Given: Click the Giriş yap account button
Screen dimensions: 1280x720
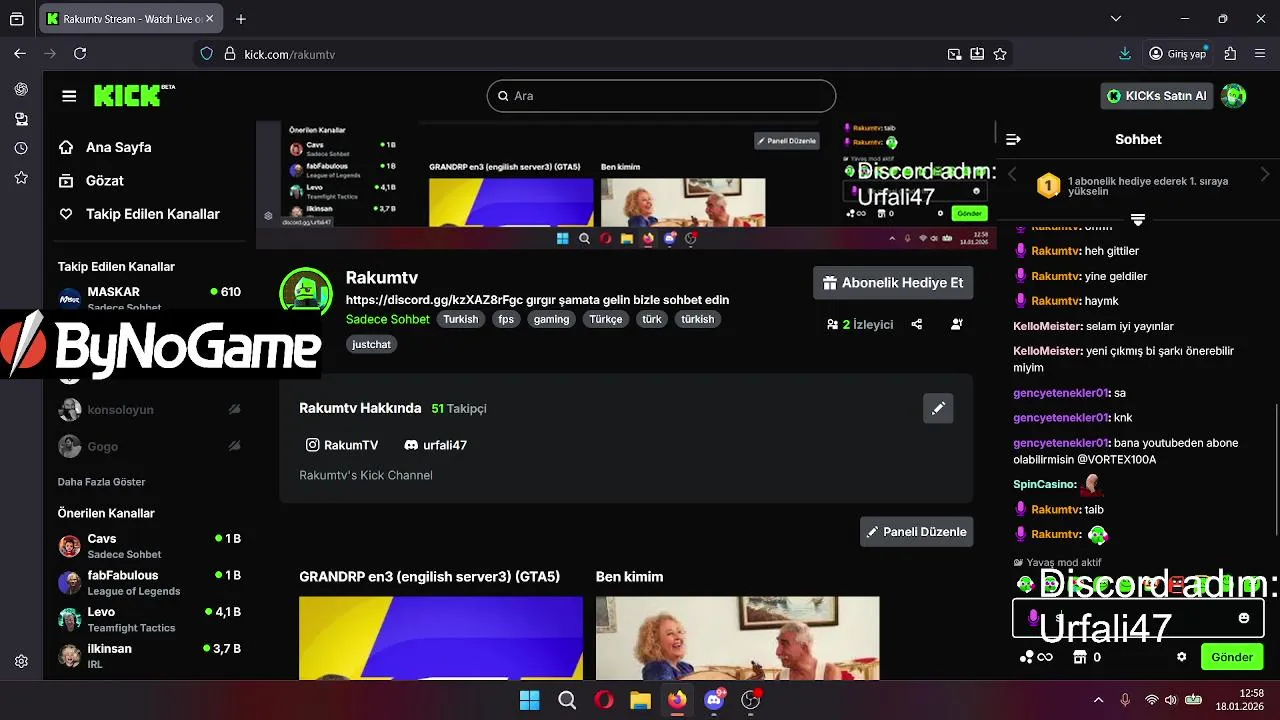Looking at the screenshot, I should pos(1178,54).
